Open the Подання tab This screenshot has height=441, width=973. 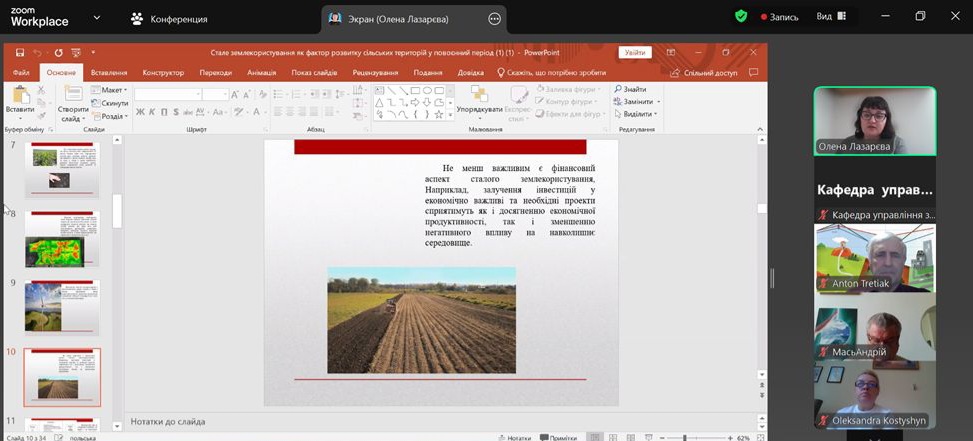[x=428, y=73]
